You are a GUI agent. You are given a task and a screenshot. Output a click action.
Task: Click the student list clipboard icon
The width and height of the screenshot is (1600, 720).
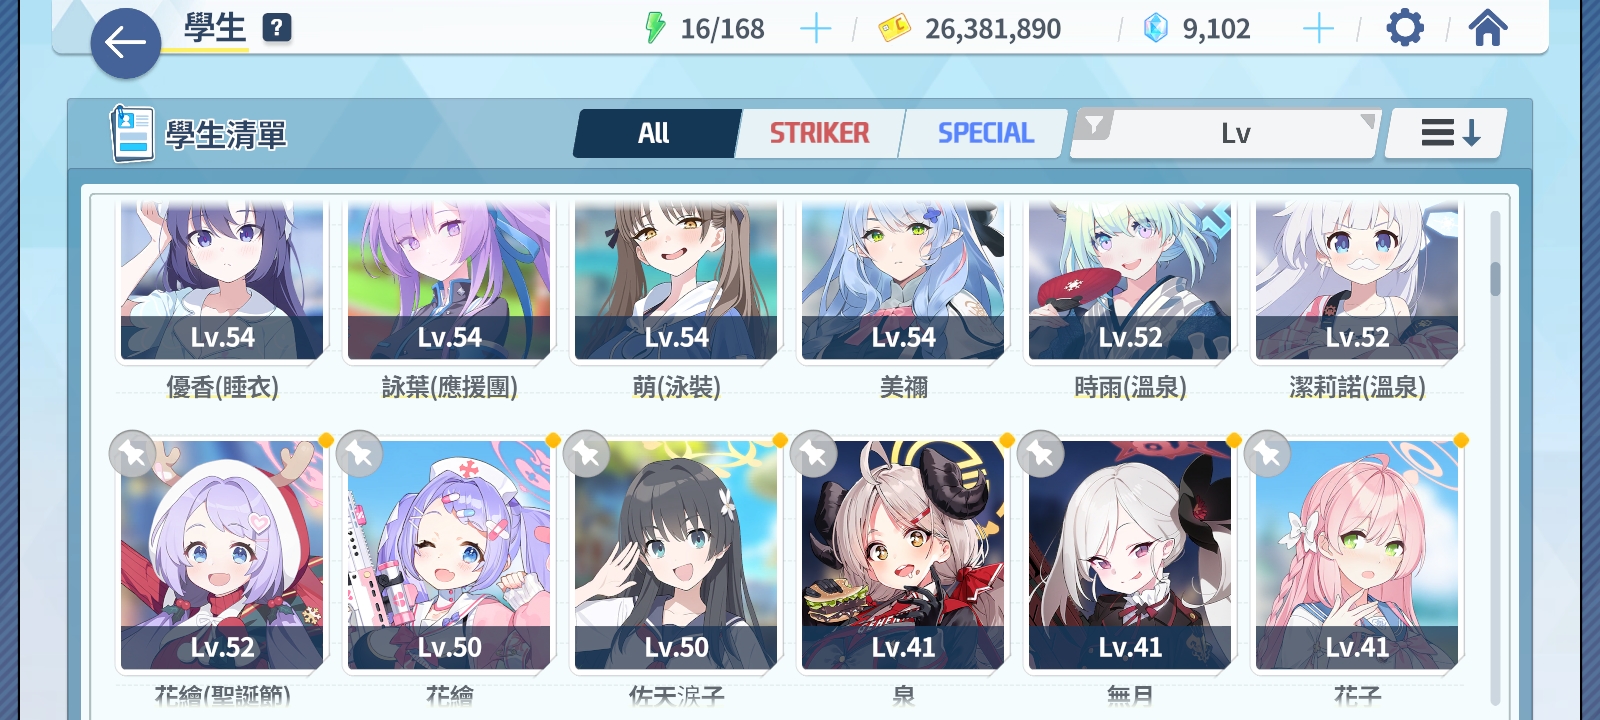[x=132, y=134]
